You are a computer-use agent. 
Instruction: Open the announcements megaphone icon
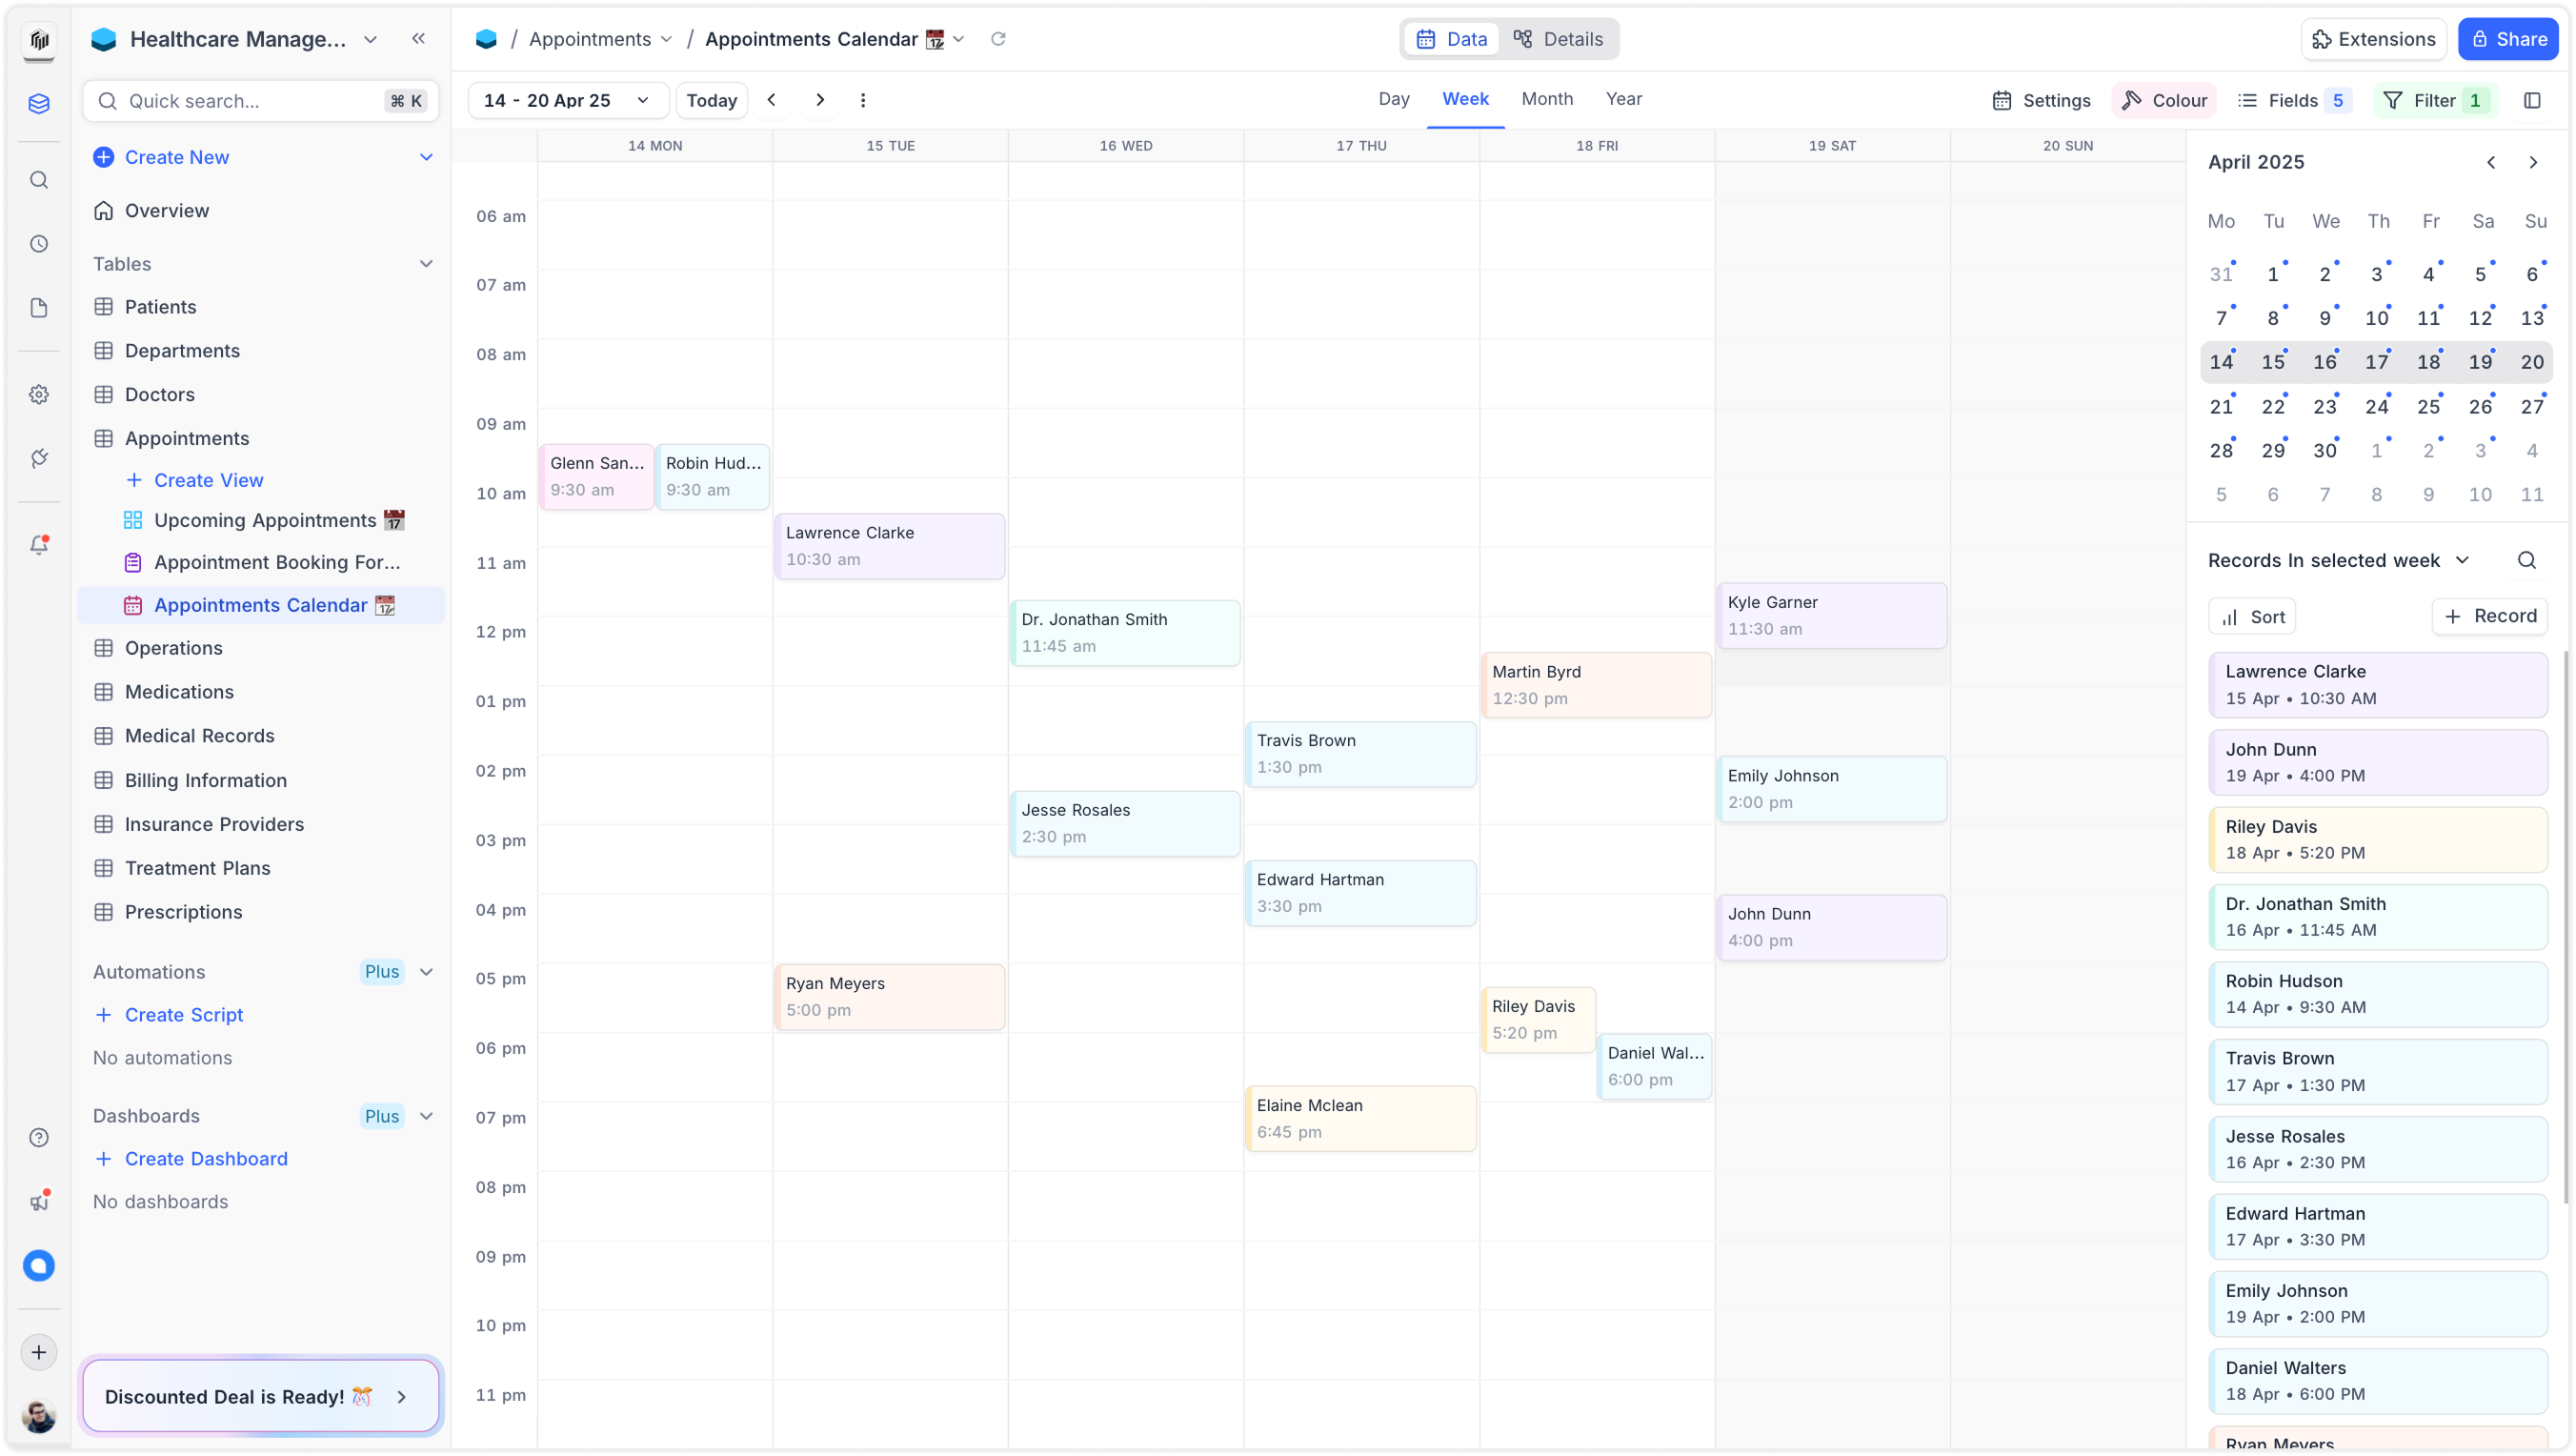tap(39, 1201)
